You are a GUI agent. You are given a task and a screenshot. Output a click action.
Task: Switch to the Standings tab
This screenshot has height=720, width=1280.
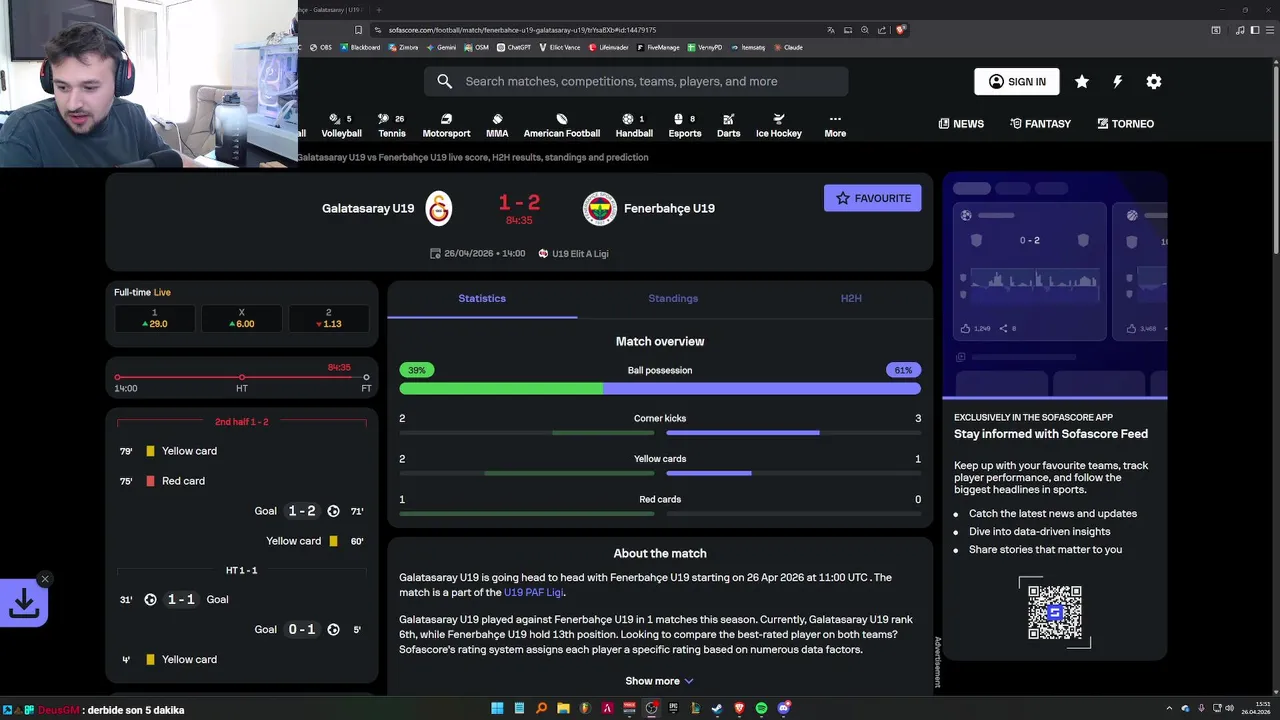[x=673, y=298]
